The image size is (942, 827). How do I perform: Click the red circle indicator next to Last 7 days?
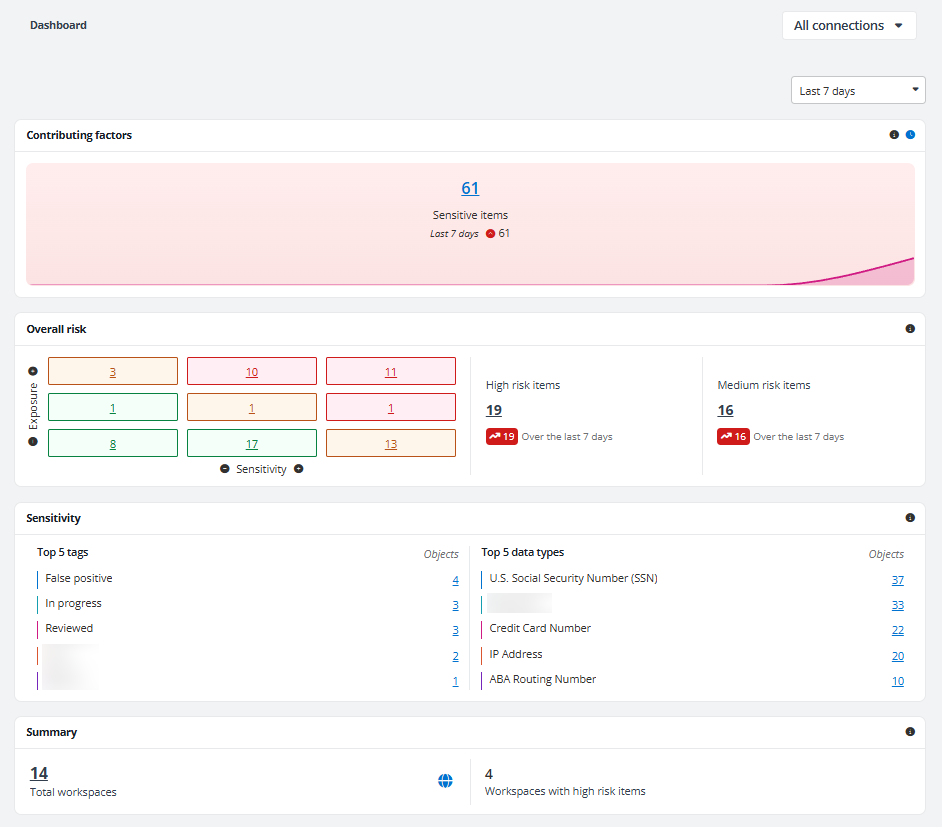pos(490,234)
